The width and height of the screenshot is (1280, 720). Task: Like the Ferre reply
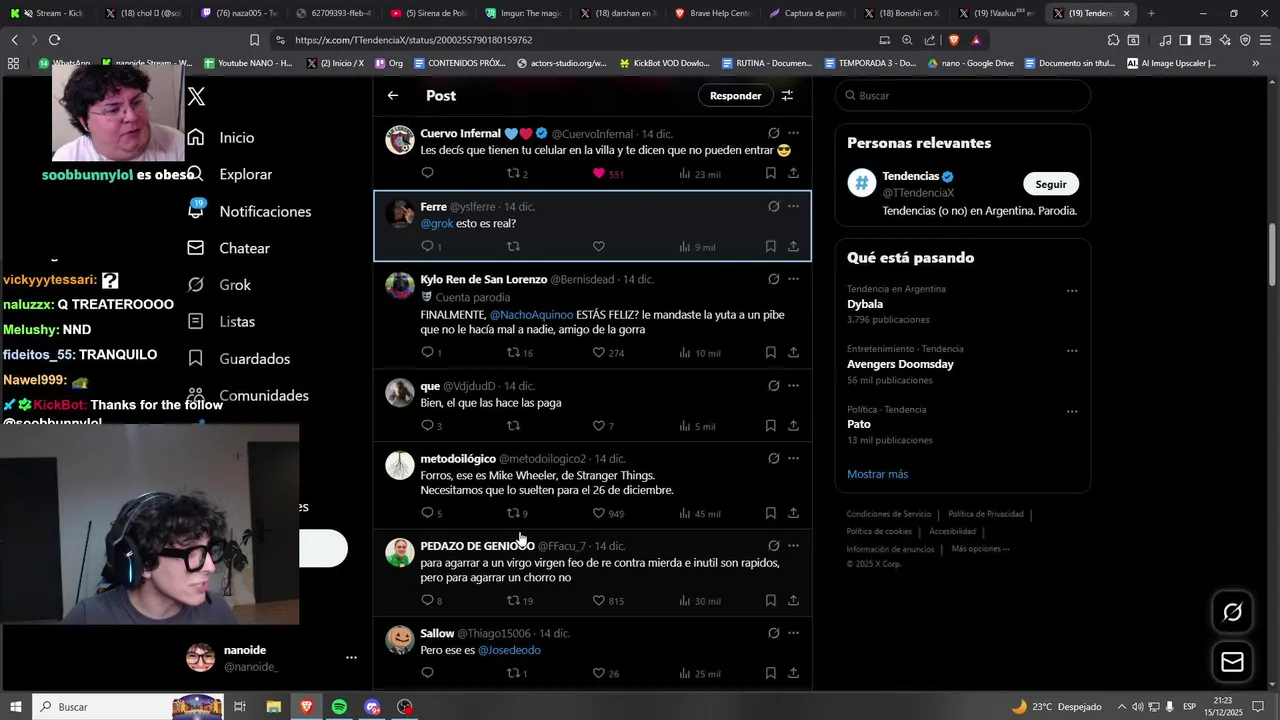click(599, 247)
